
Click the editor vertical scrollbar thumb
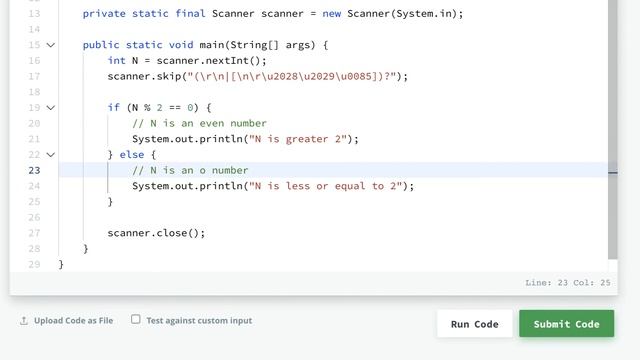tap(613, 129)
